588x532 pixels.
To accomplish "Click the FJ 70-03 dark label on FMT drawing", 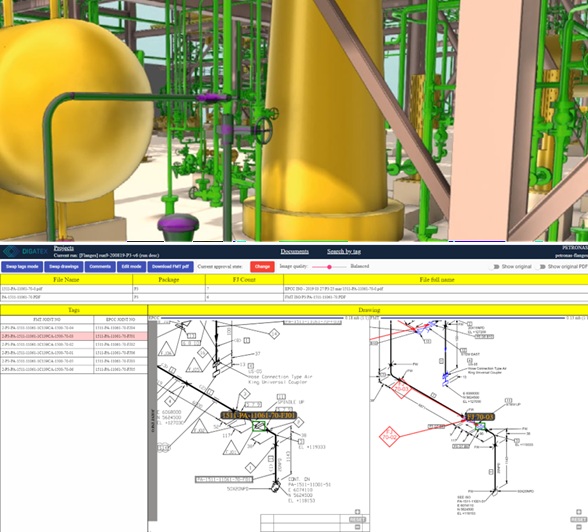I will [480, 417].
